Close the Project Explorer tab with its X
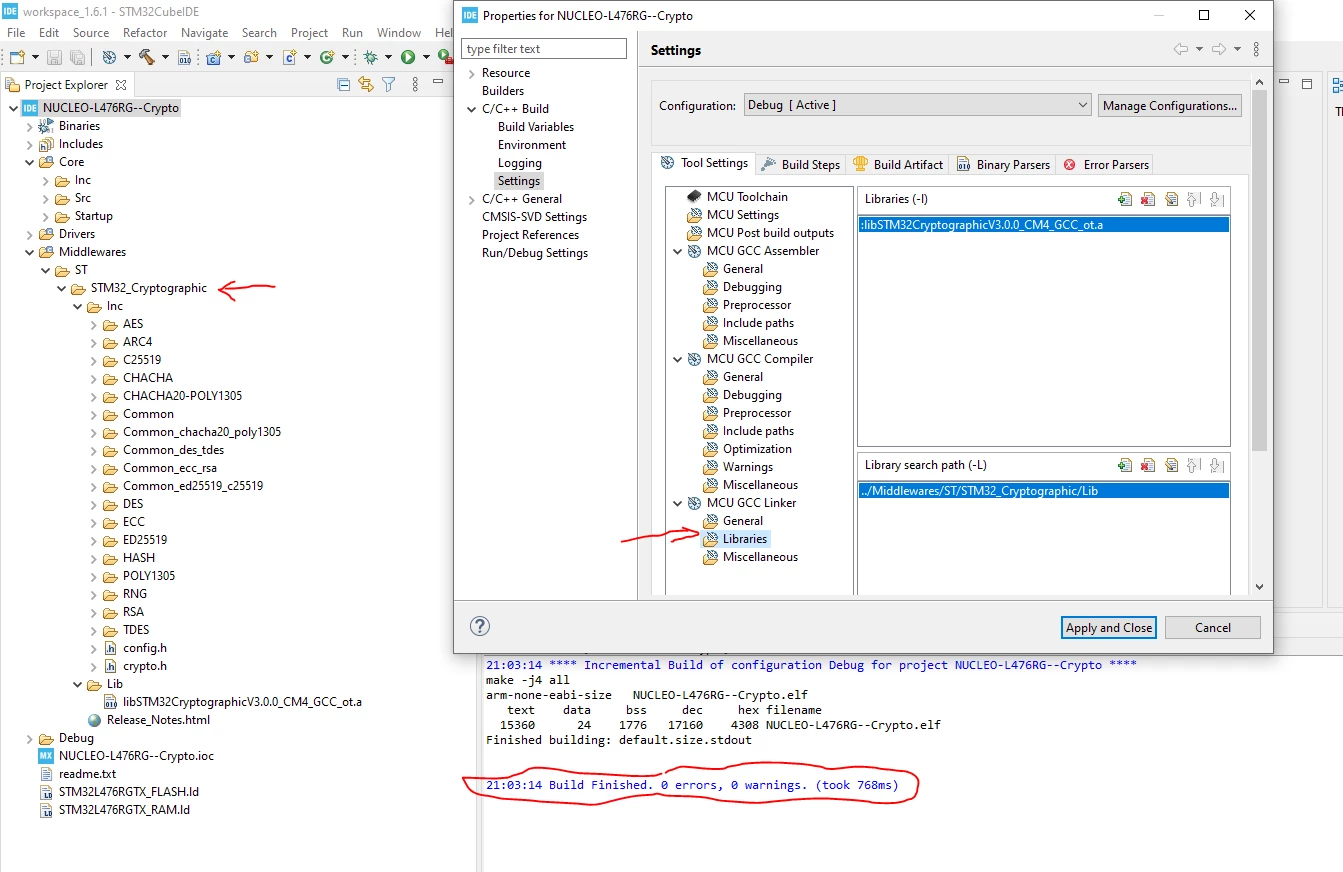 [x=121, y=85]
